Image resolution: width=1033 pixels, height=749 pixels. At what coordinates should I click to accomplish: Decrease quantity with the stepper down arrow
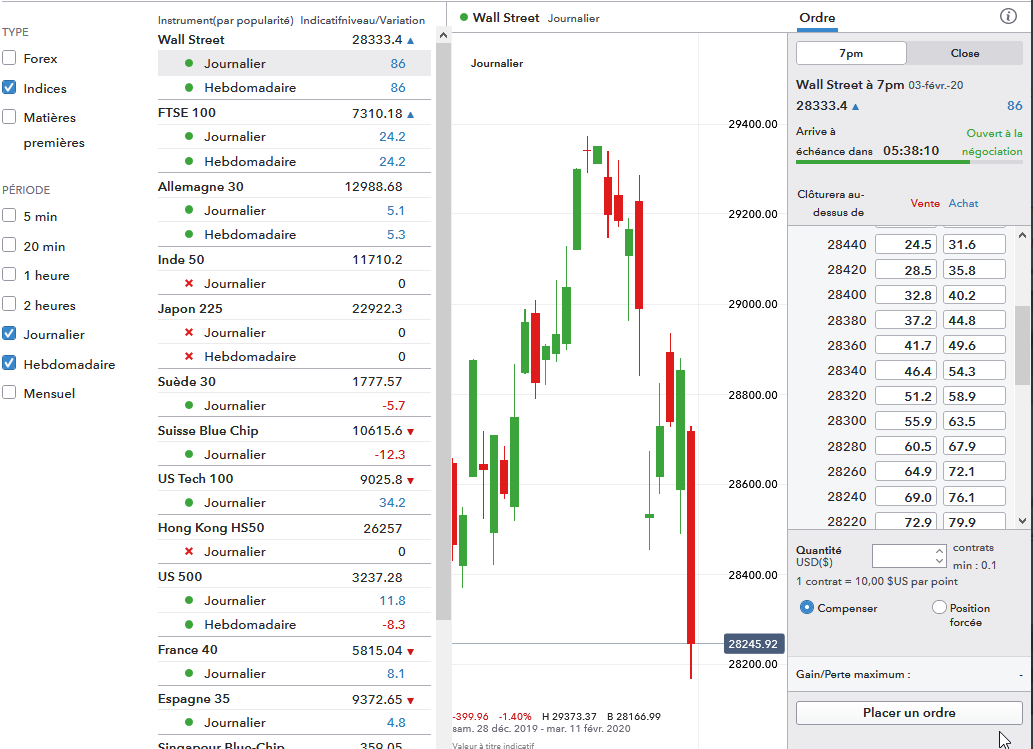point(939,561)
